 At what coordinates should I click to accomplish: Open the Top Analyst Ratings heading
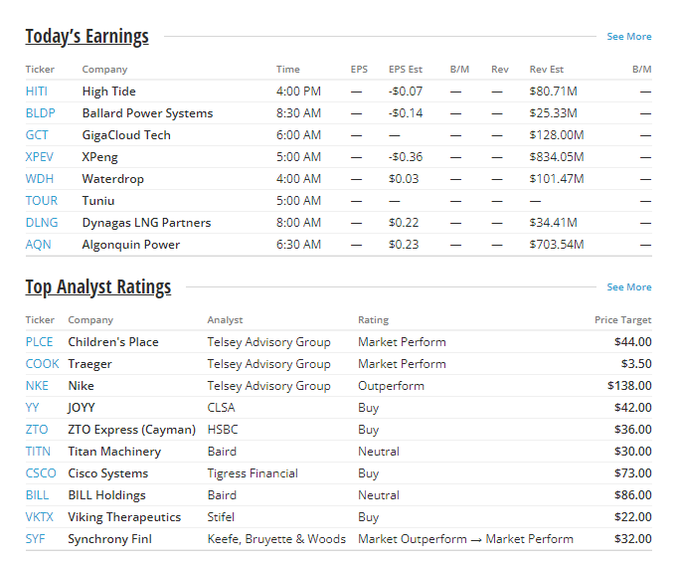pyautogui.click(x=98, y=288)
